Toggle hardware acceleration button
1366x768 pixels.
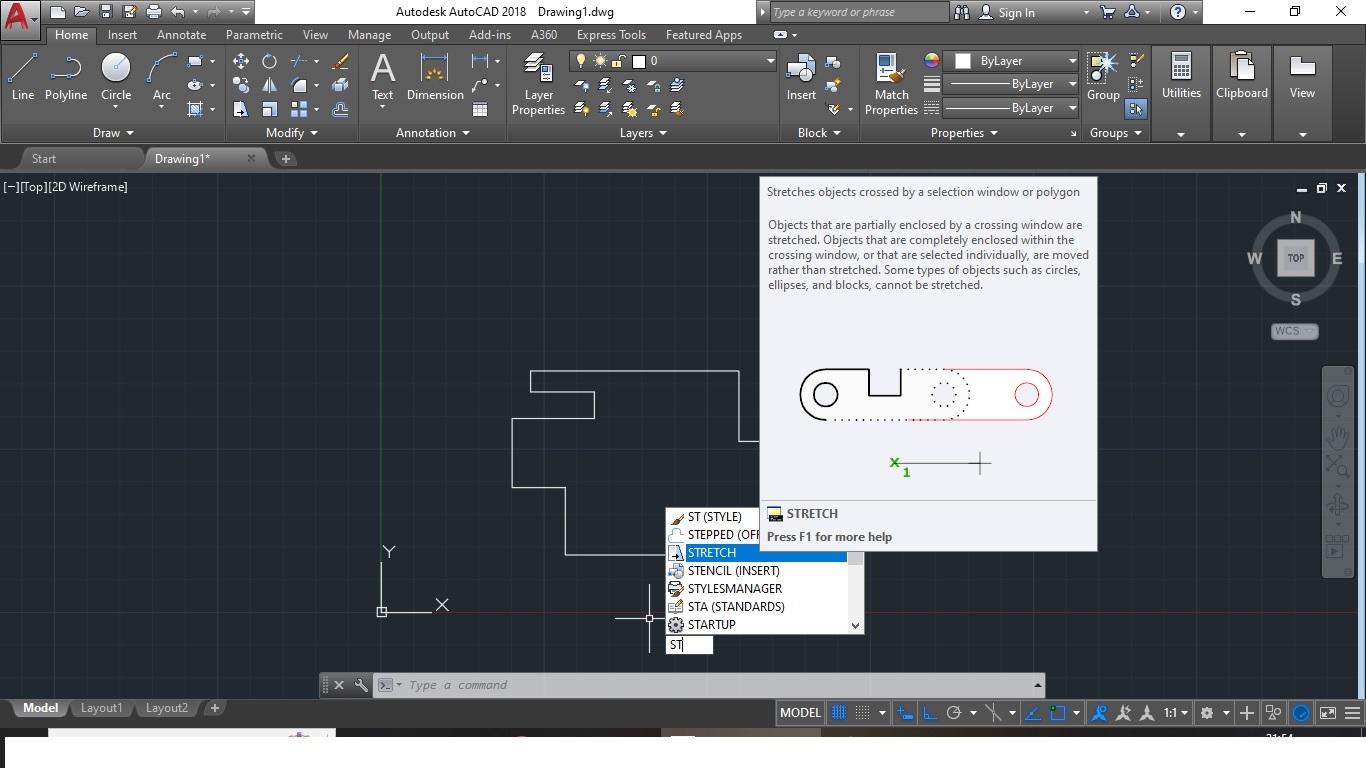(1301, 713)
